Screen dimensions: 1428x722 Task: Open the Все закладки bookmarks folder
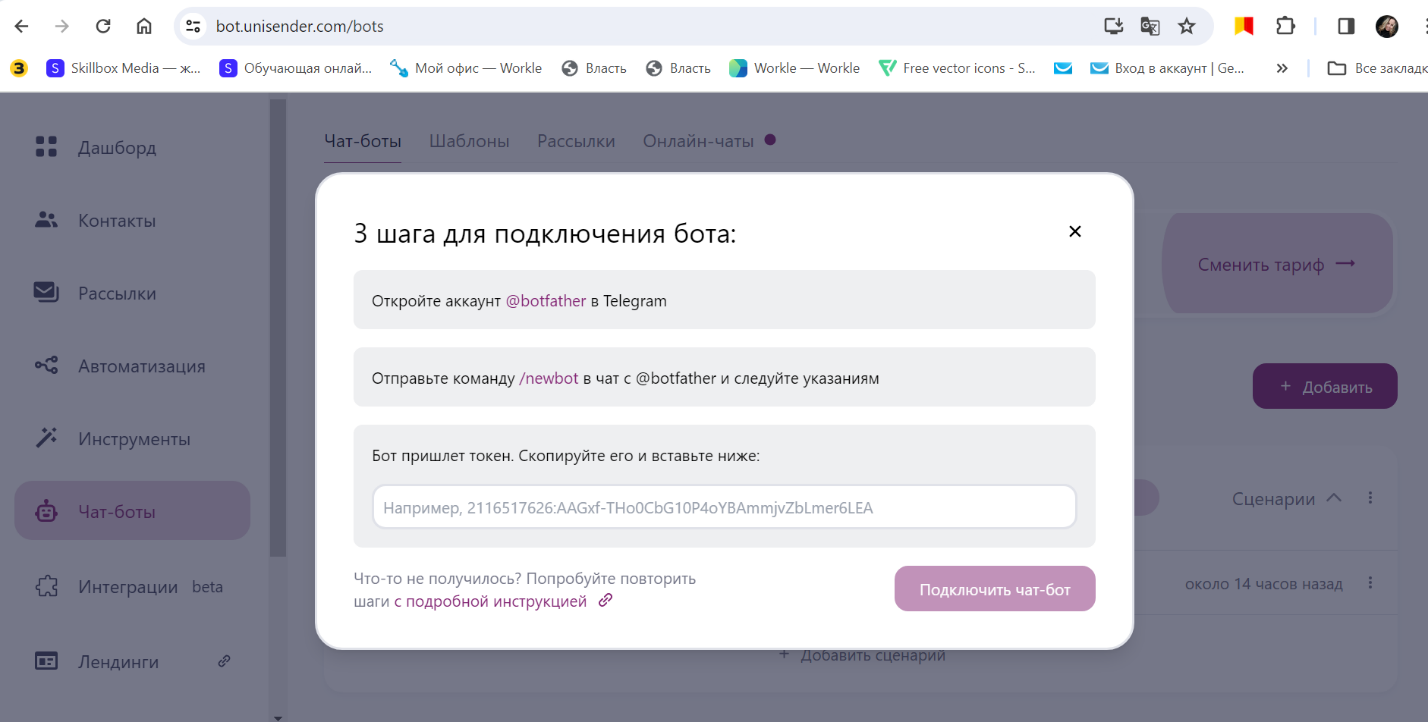click(x=1376, y=68)
